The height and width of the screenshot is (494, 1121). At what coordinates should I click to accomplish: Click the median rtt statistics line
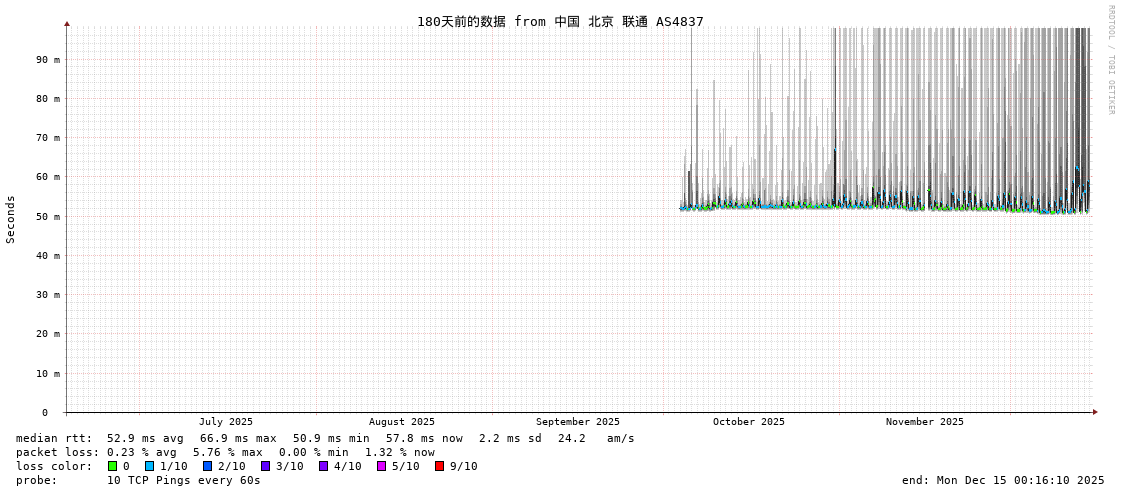click(x=325, y=438)
